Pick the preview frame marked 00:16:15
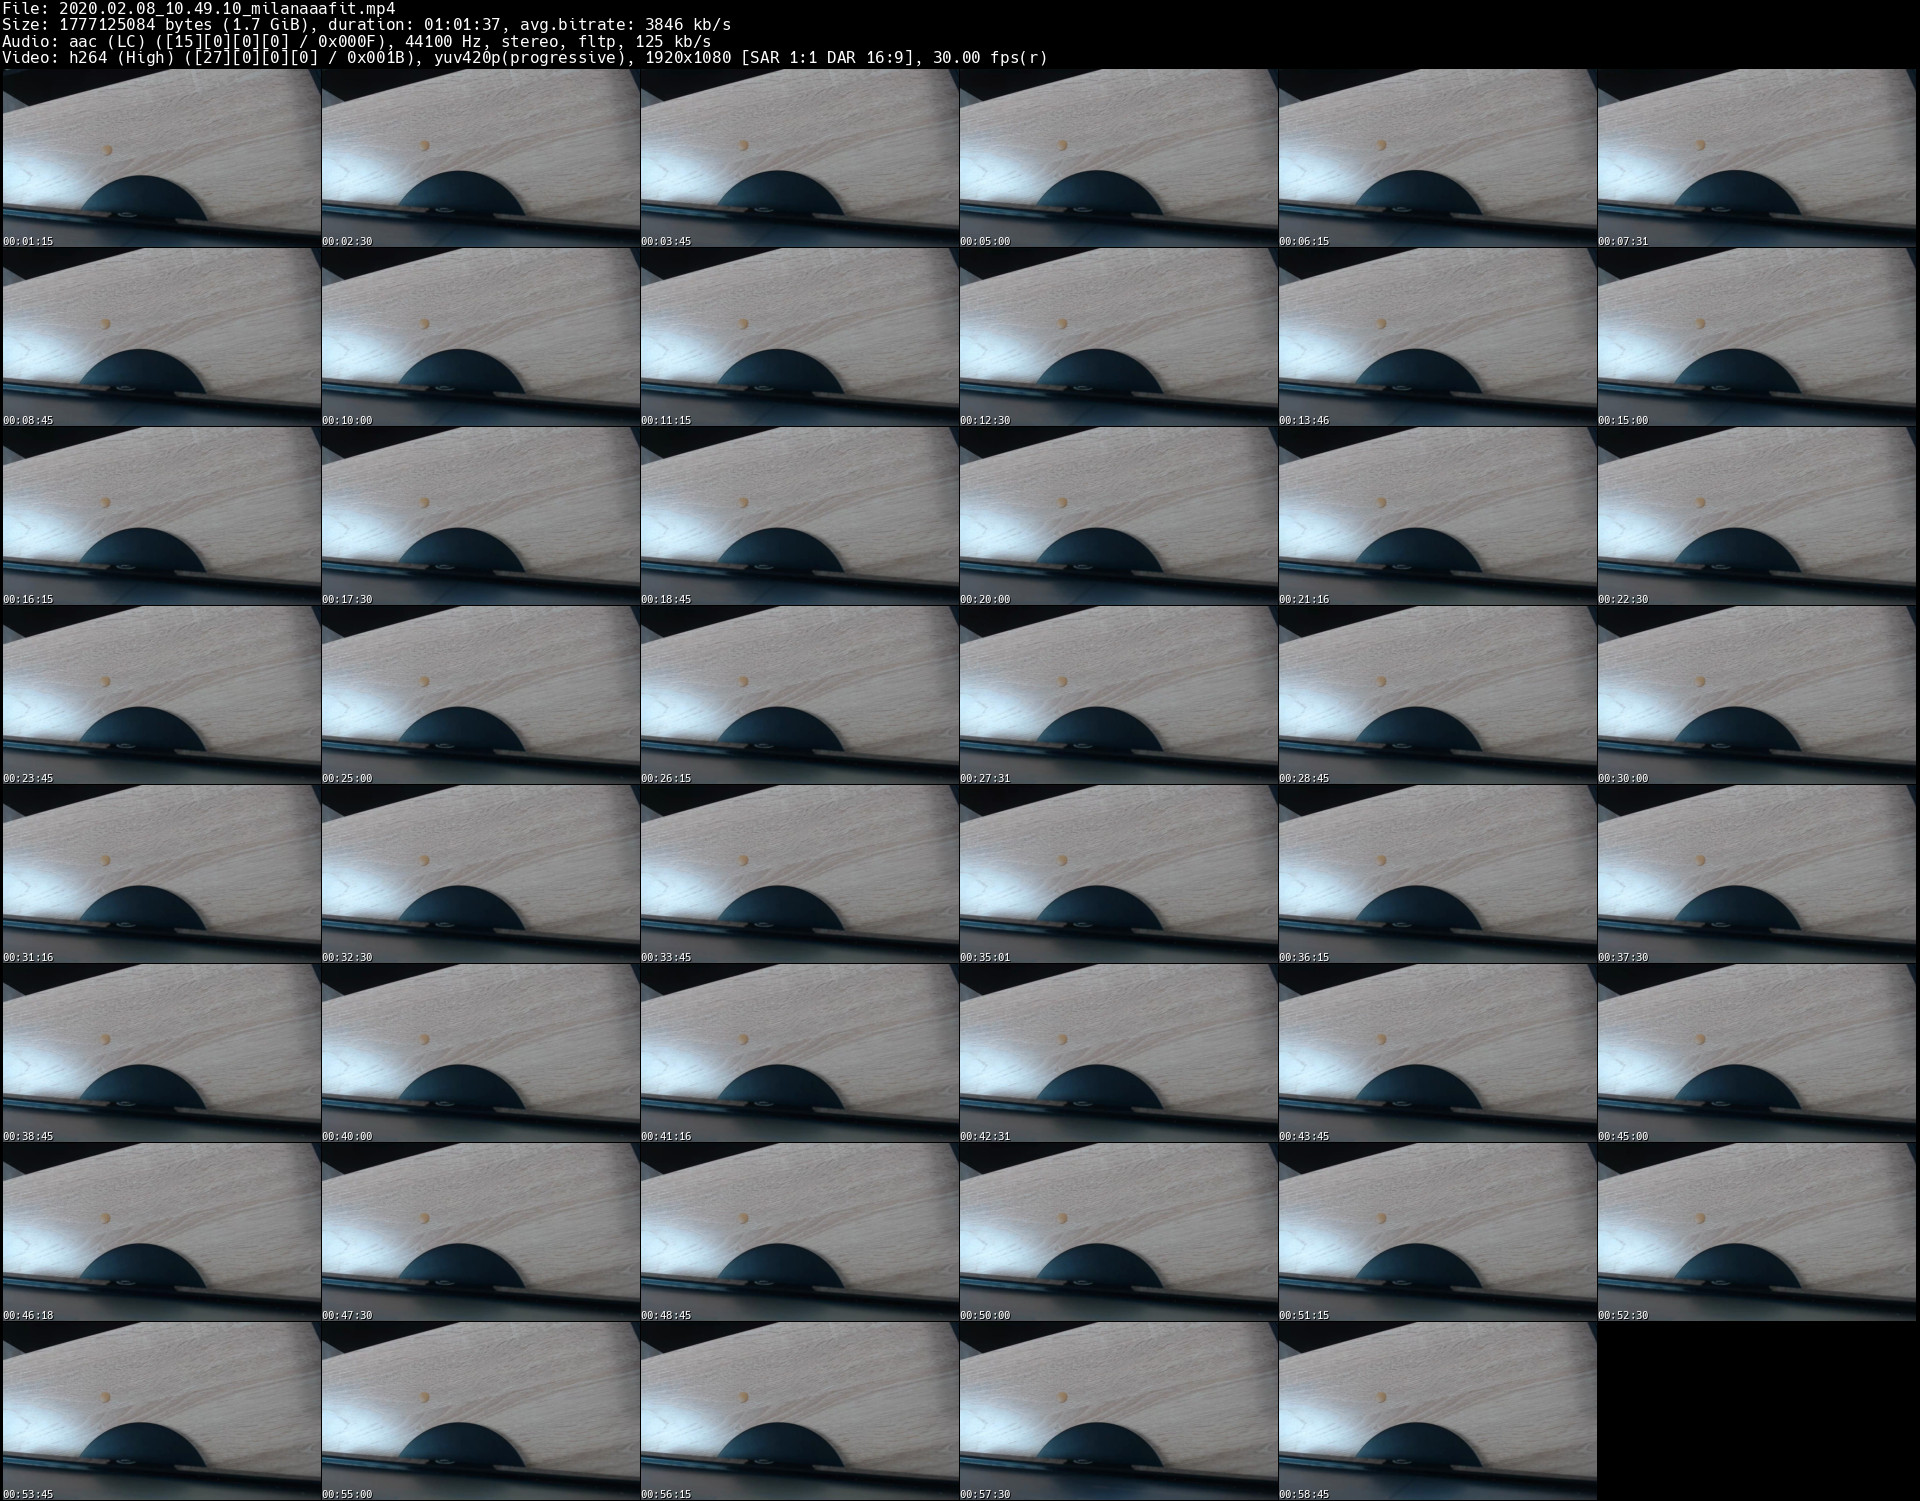 161,516
